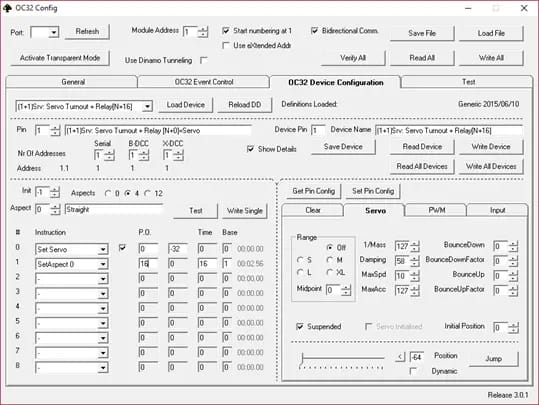
Task: Click the MaxSpd value stepper arrows
Action: 415,276
